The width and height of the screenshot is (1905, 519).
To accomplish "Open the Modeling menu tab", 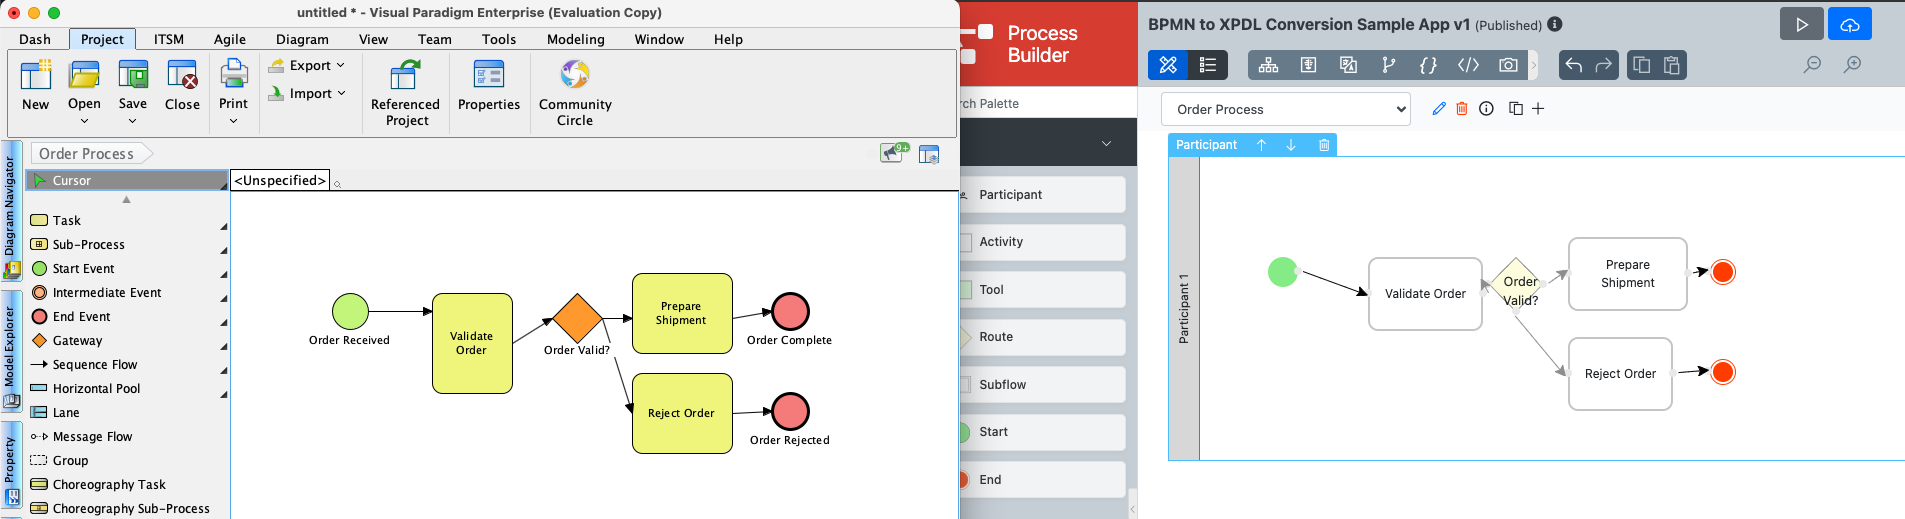I will [x=576, y=39].
